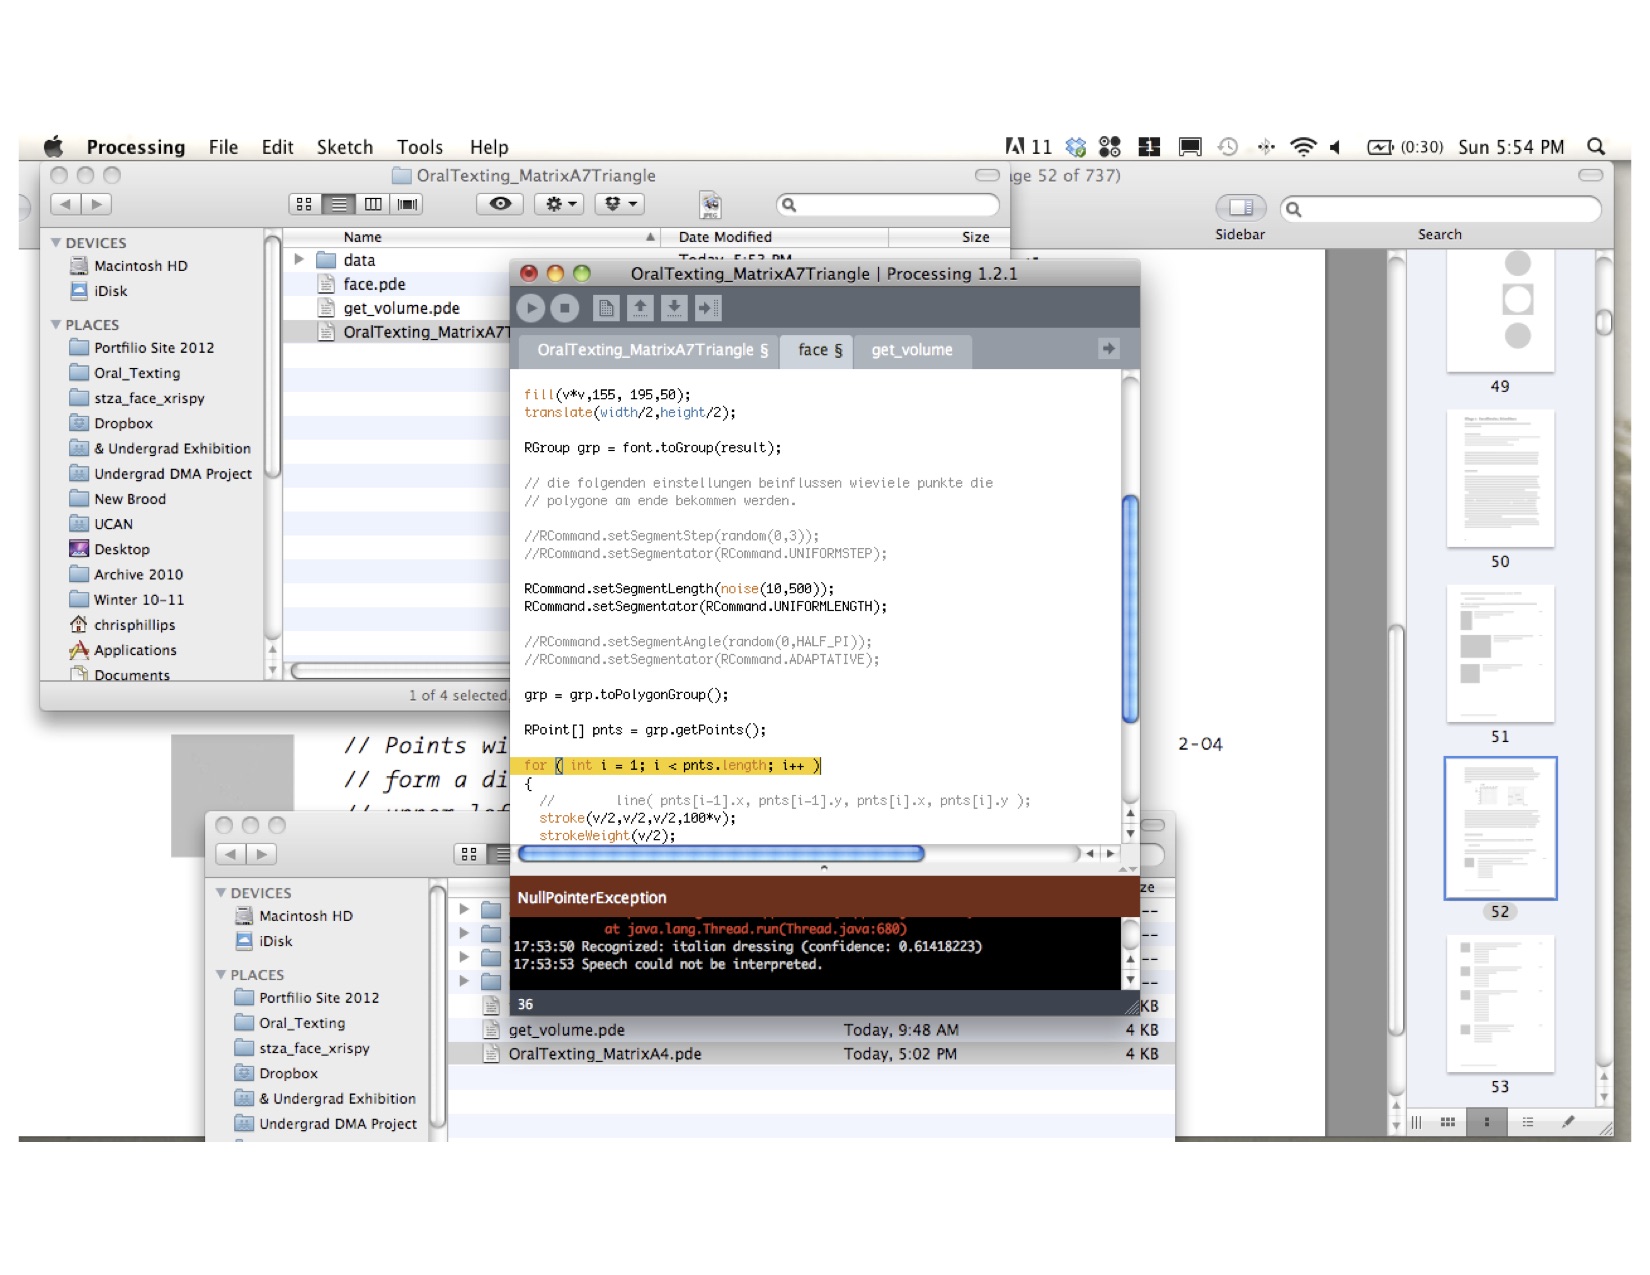The image size is (1650, 1275).
Task: Run the sketch with the Play button
Action: click(x=530, y=308)
